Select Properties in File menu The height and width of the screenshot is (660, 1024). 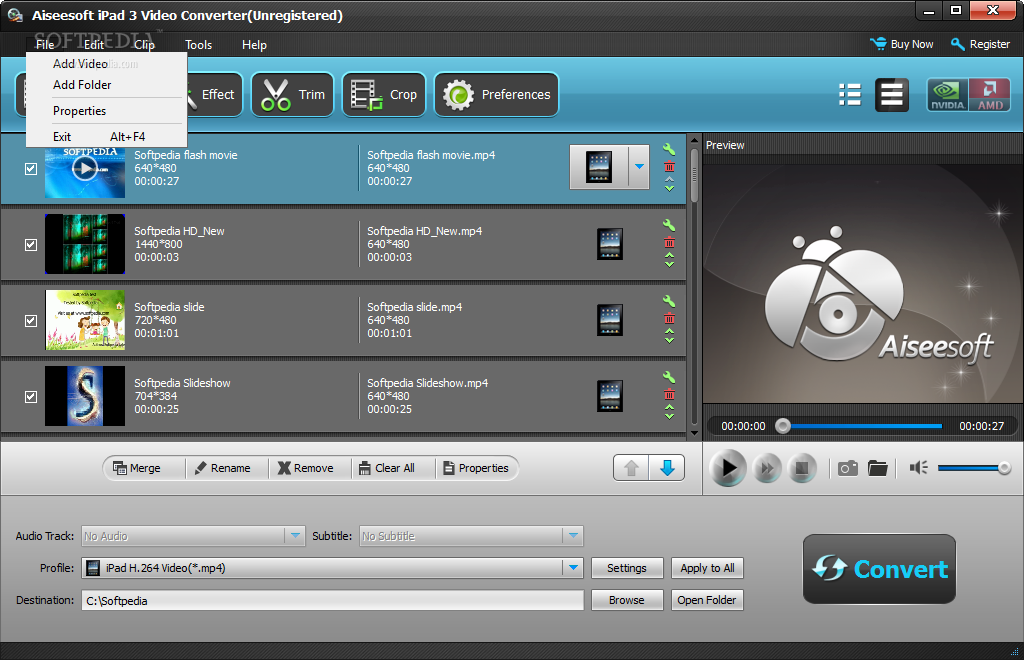[x=106, y=111]
